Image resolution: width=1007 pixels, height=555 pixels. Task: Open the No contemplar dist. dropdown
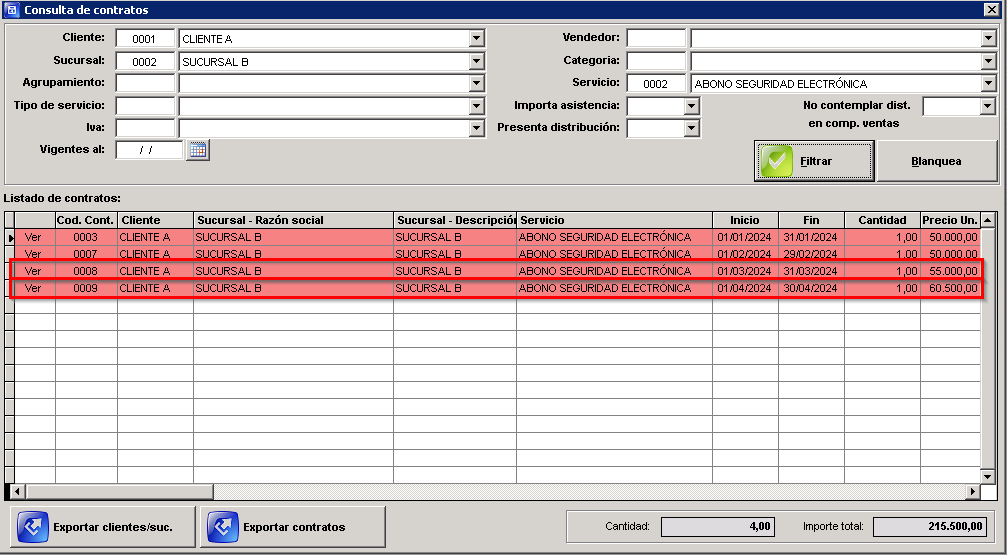click(988, 106)
